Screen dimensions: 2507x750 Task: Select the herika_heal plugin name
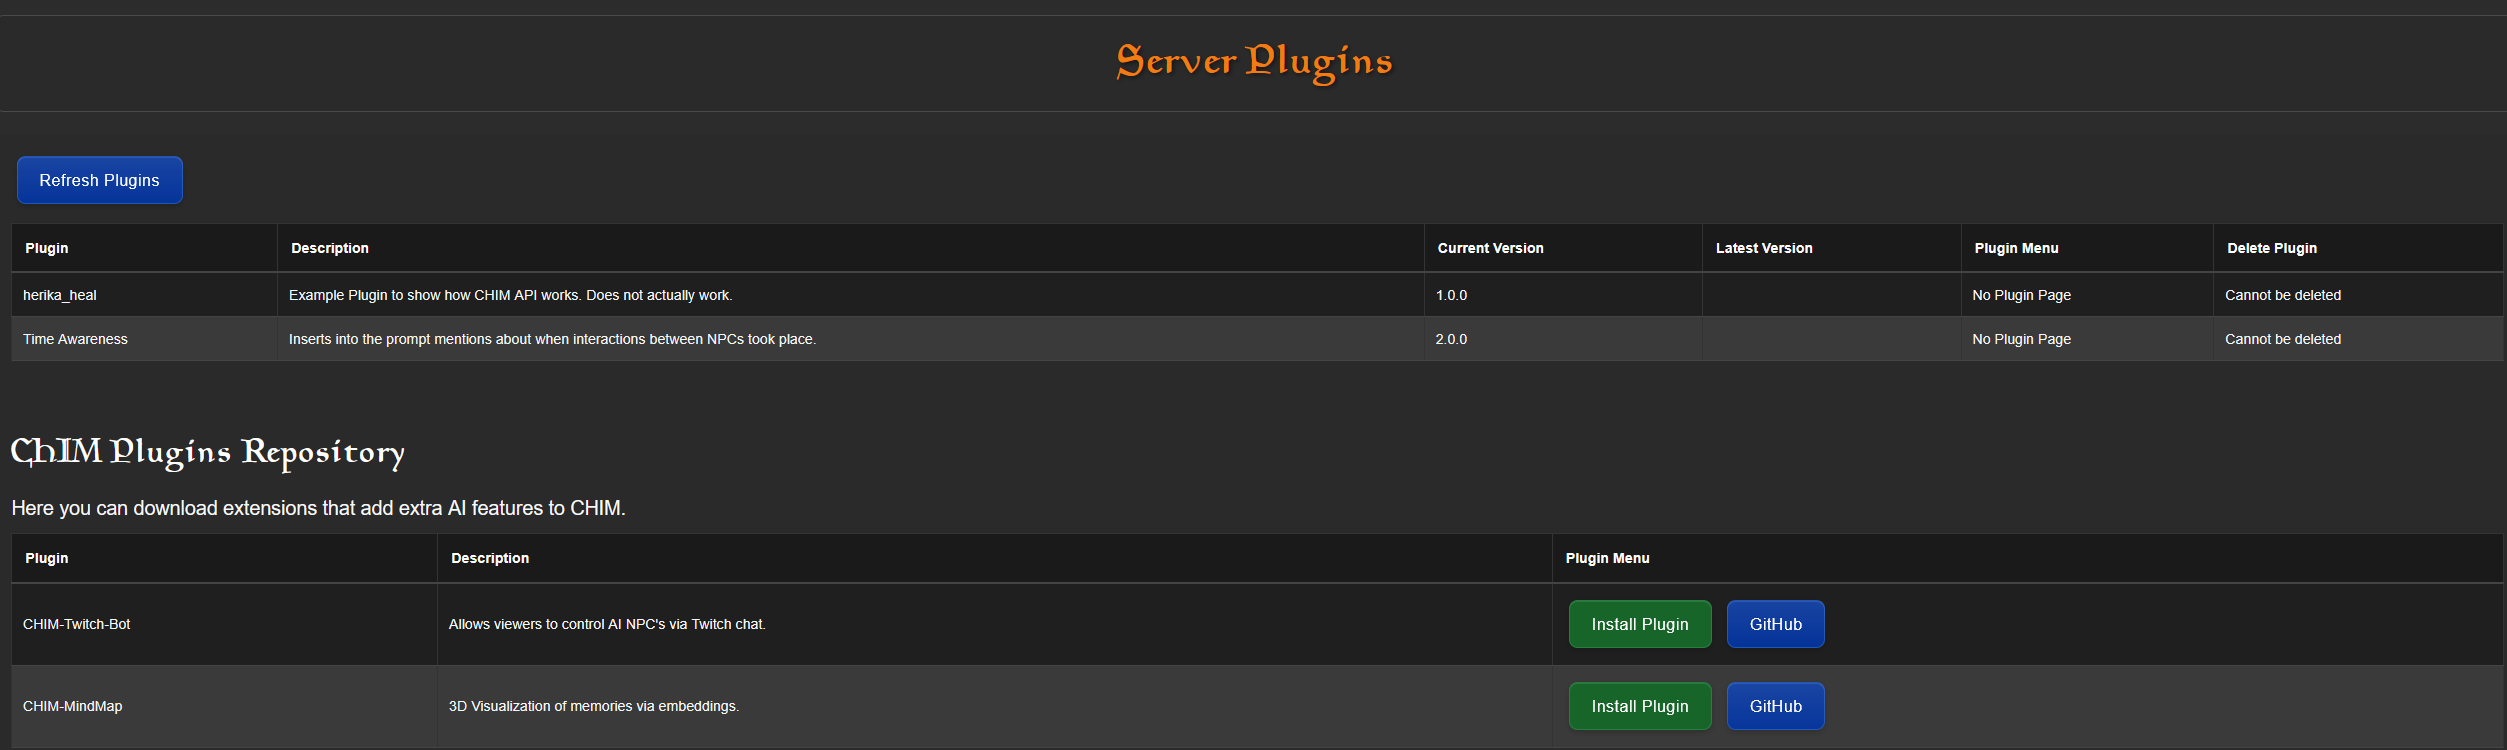point(60,295)
